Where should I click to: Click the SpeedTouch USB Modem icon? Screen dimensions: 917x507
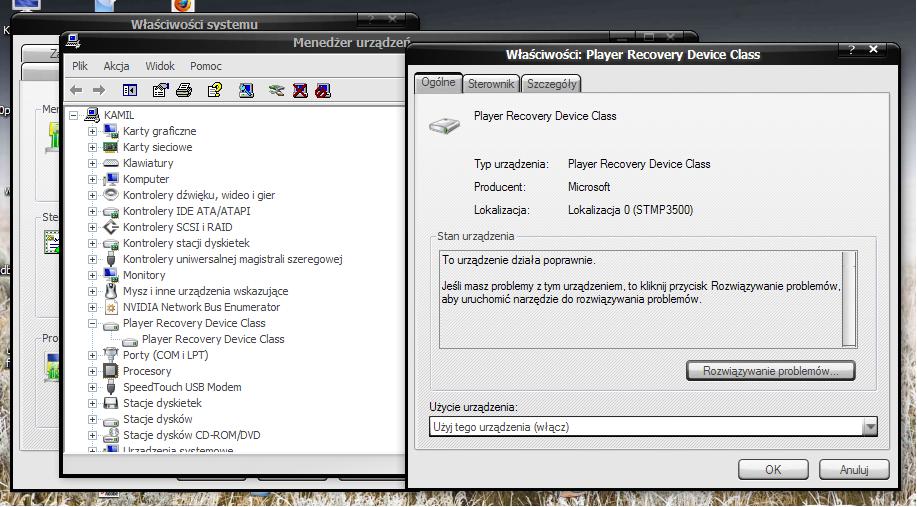point(111,387)
